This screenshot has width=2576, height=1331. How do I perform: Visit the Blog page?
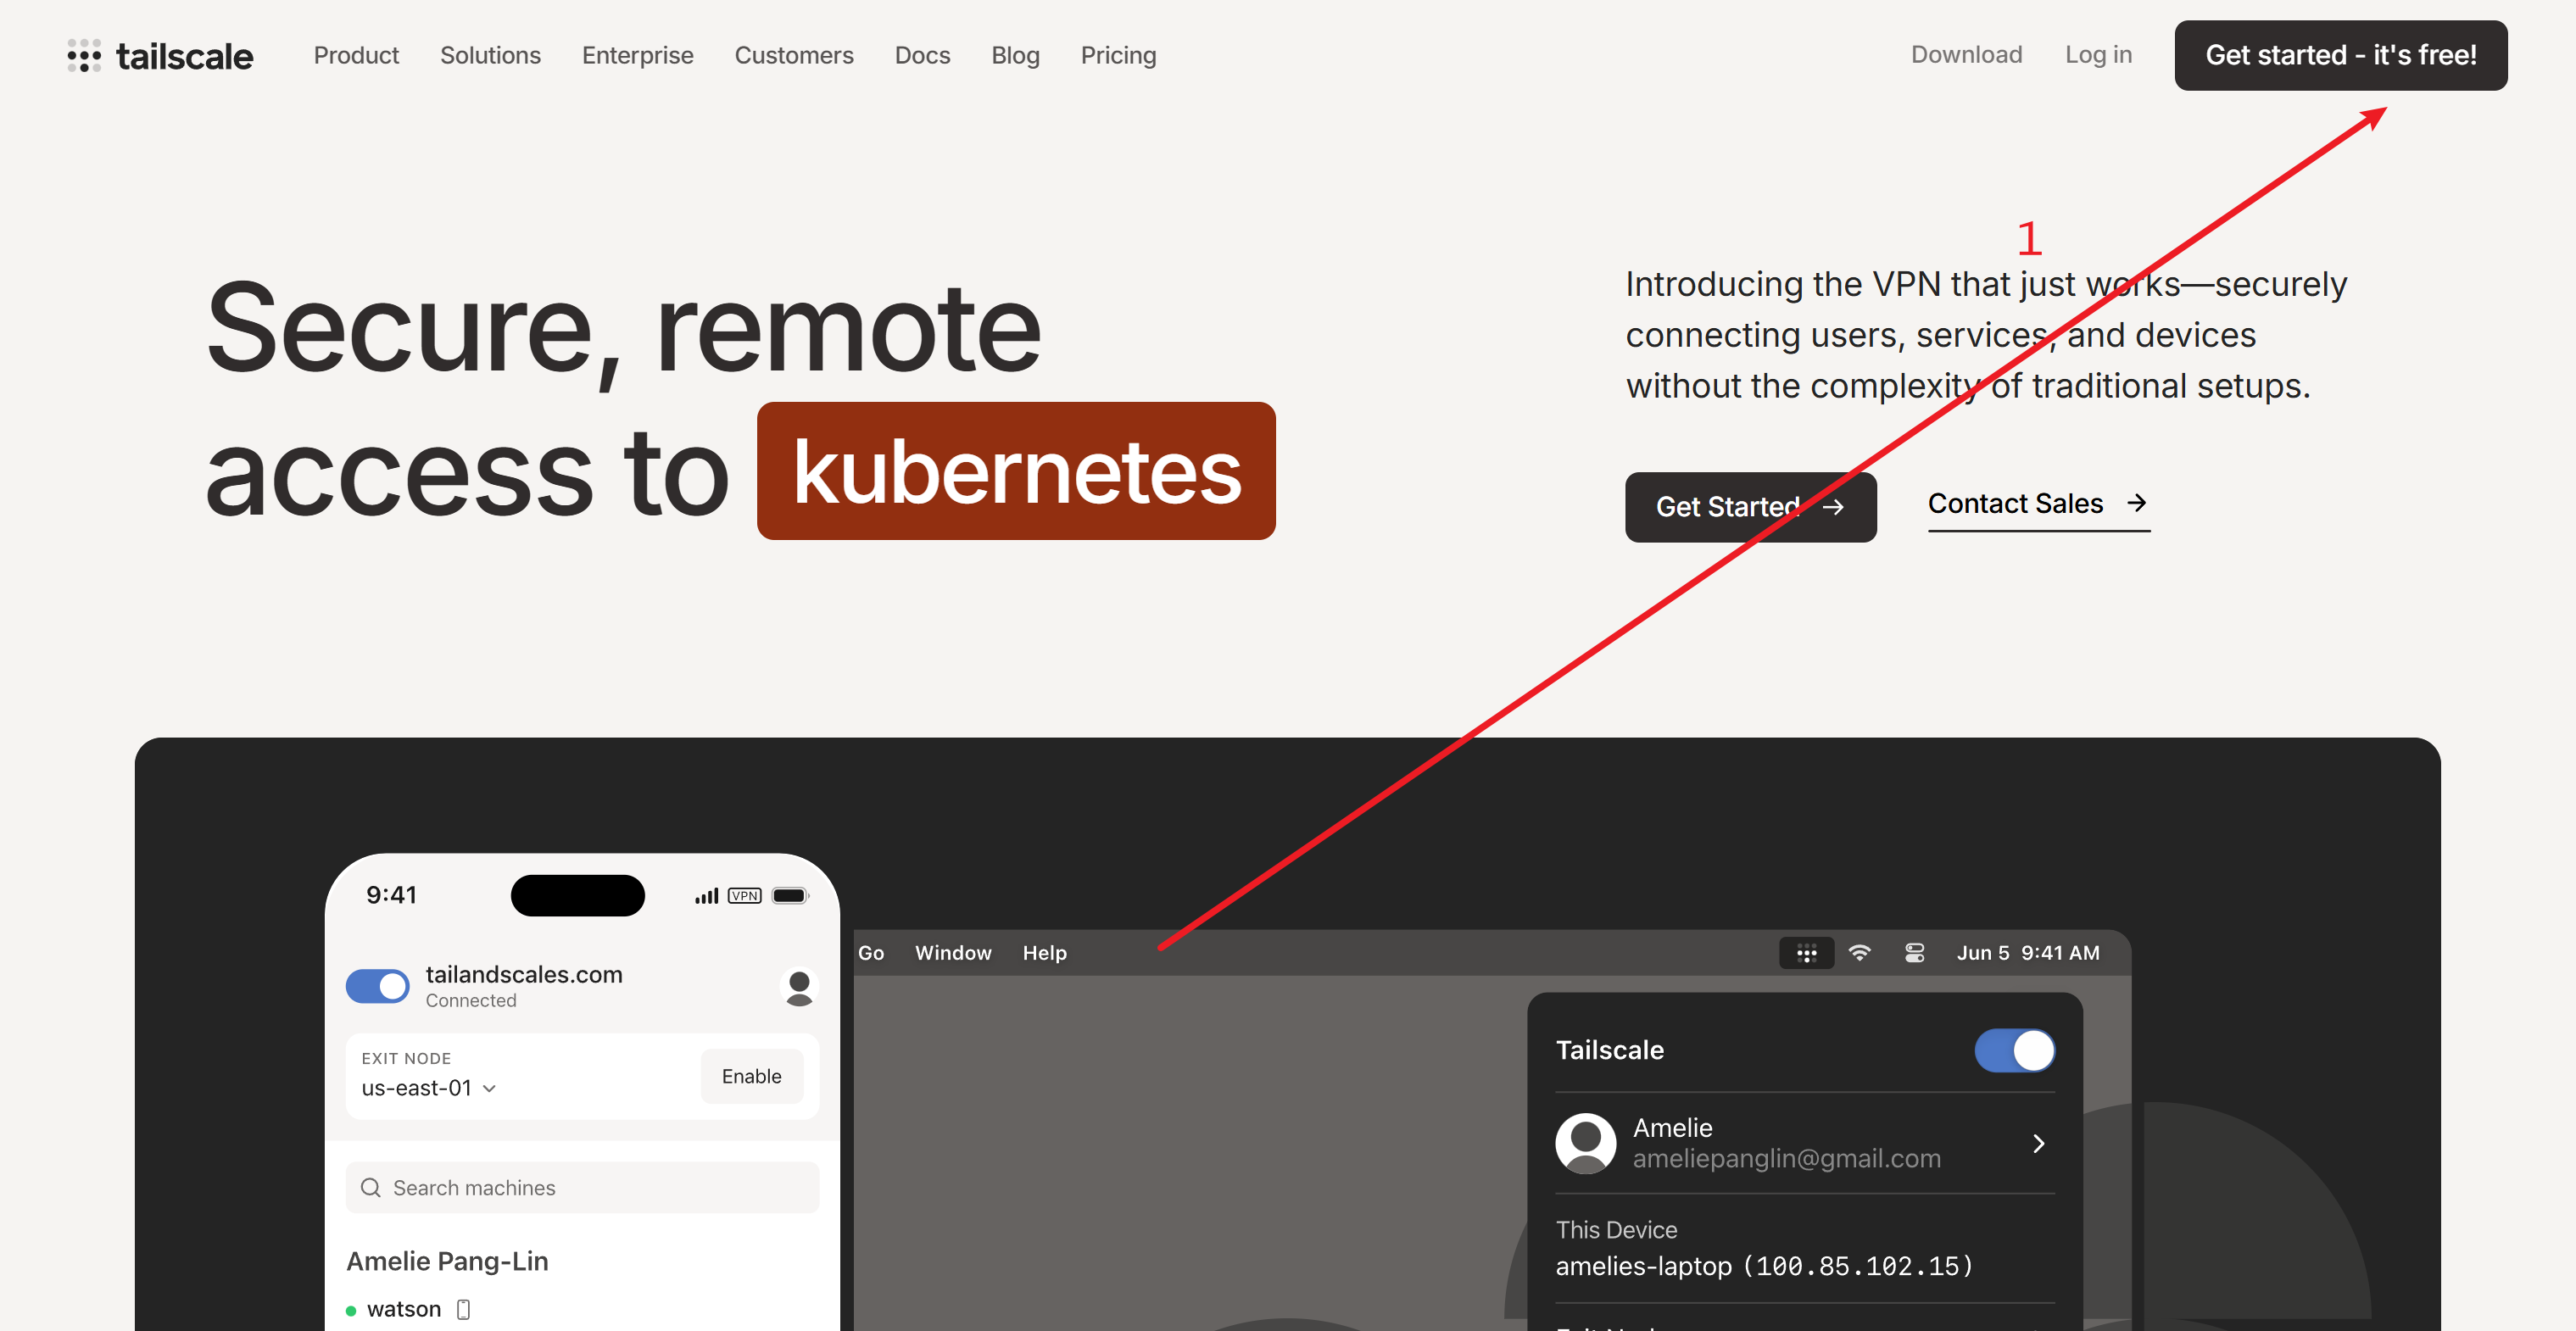point(1015,55)
